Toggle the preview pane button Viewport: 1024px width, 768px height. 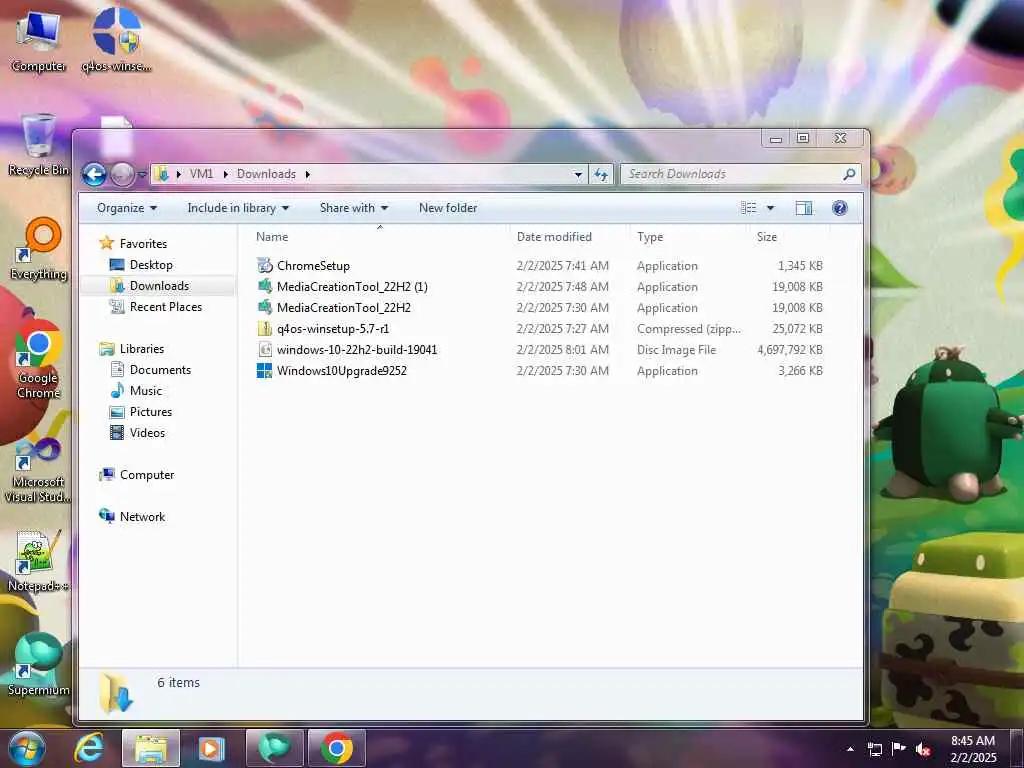(x=804, y=208)
